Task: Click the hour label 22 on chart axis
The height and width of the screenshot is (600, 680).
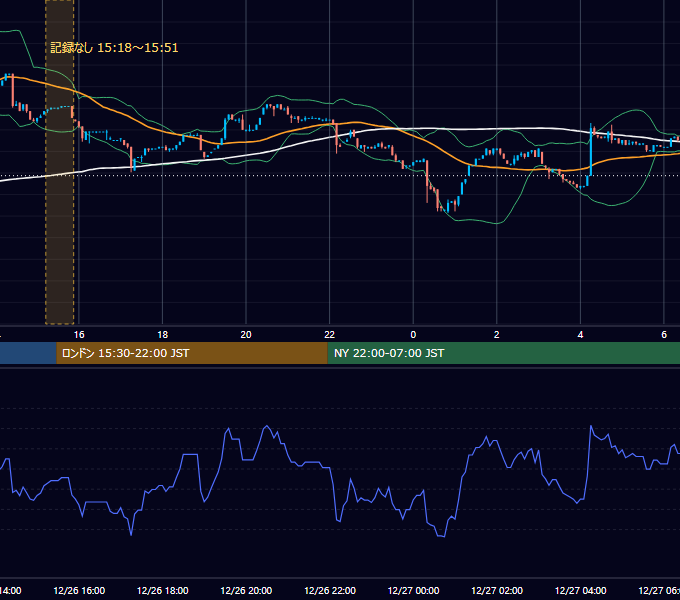Action: coord(330,335)
